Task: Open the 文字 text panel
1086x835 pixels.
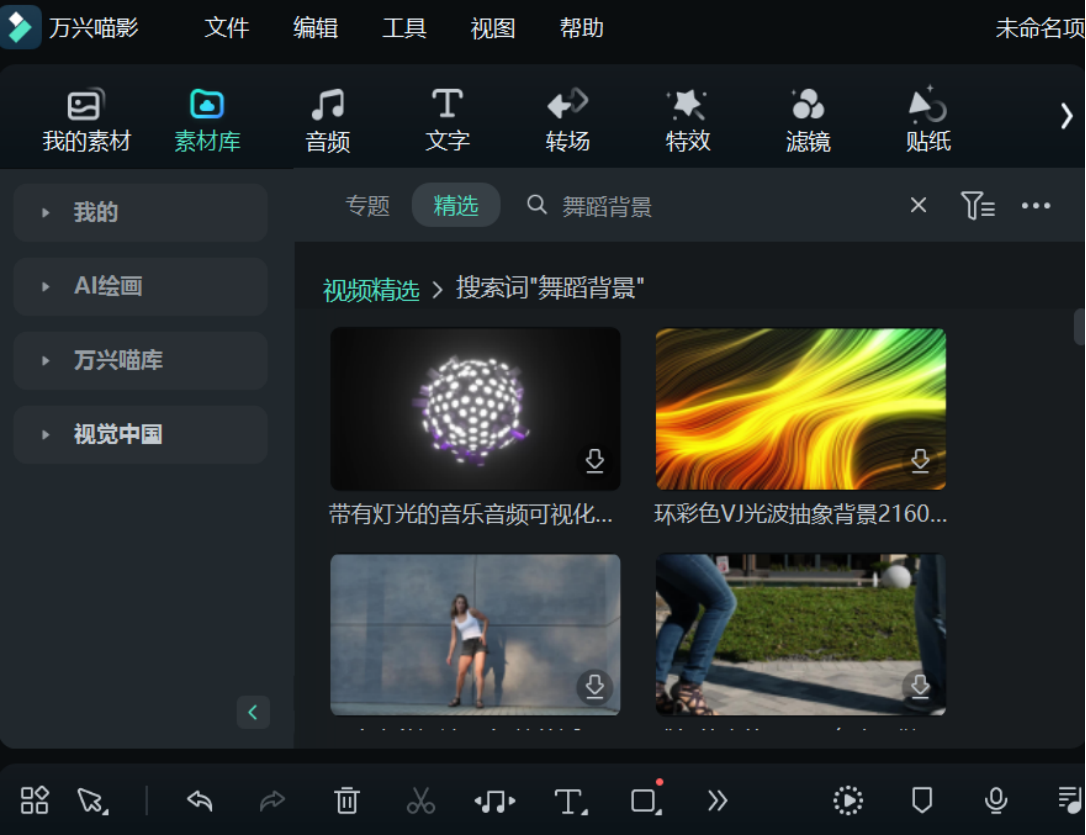Action: pyautogui.click(x=447, y=121)
